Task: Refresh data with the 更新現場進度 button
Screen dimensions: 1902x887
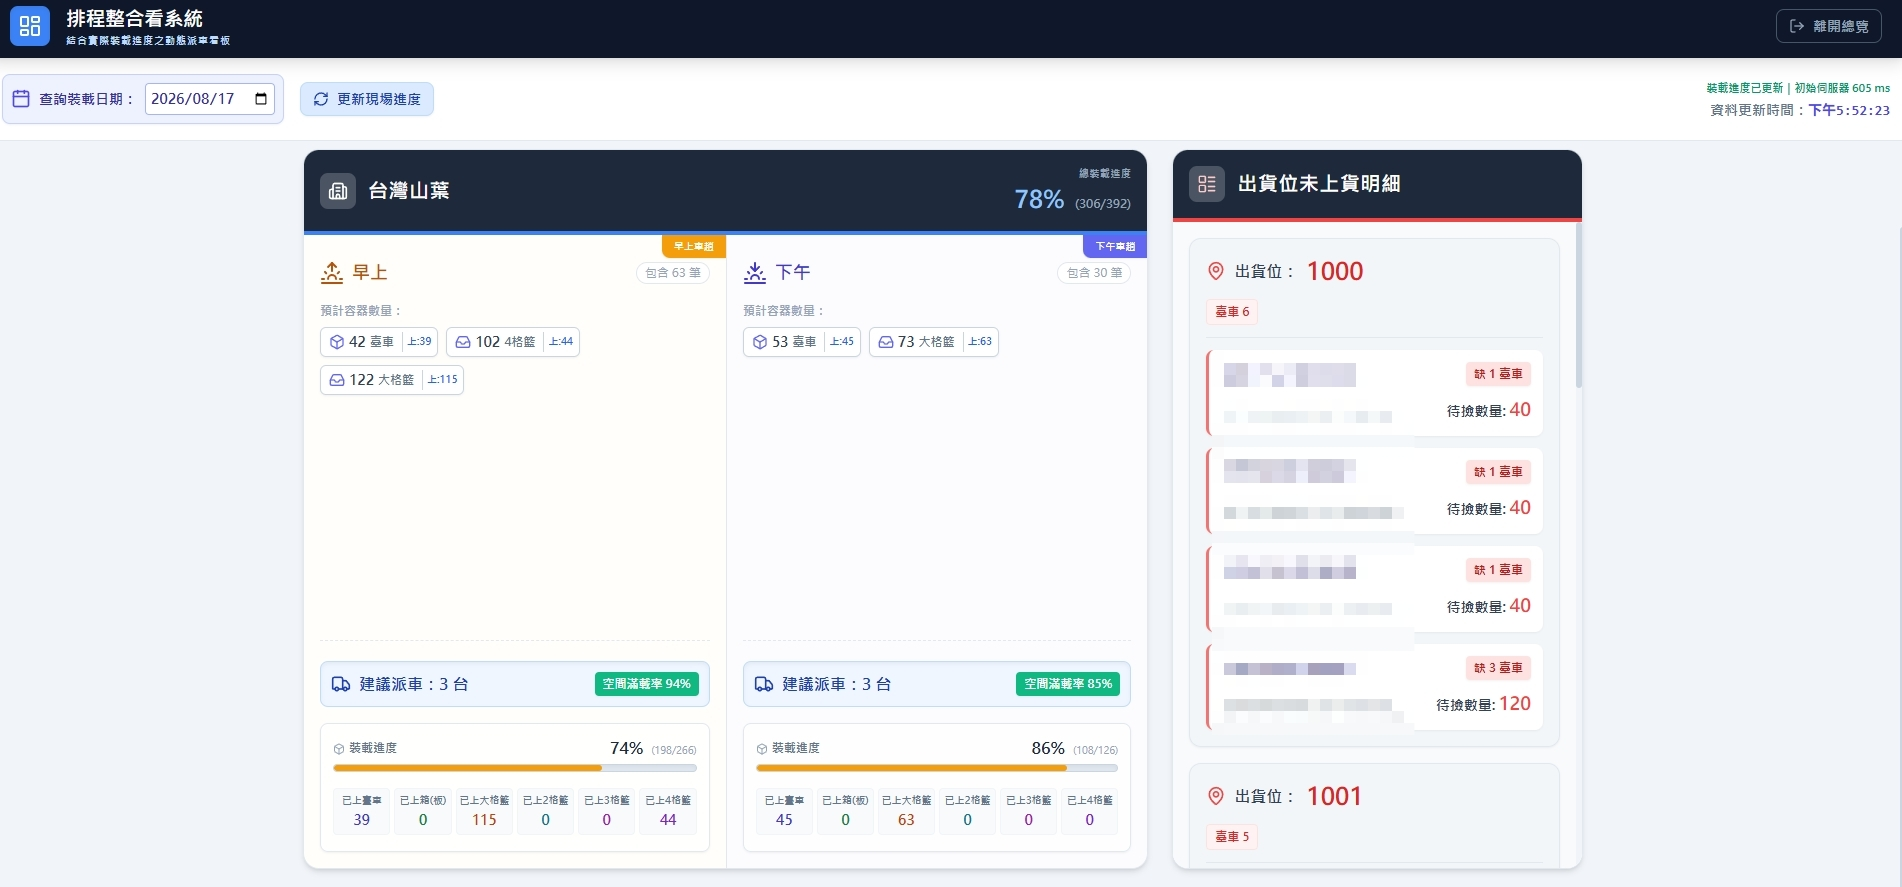Action: [x=367, y=99]
